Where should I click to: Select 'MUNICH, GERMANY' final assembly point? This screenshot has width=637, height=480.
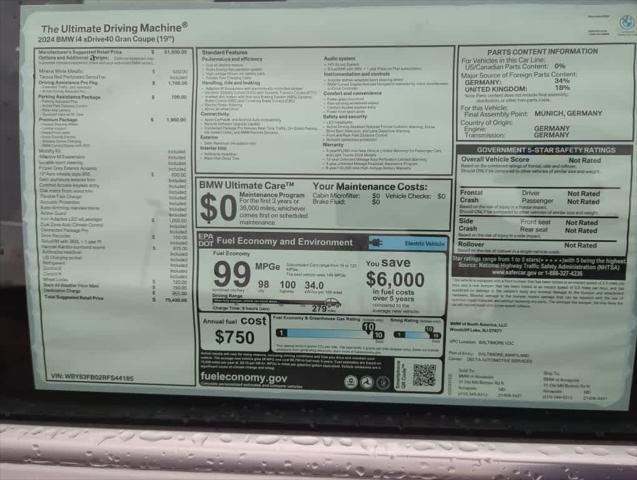pyautogui.click(x=568, y=113)
